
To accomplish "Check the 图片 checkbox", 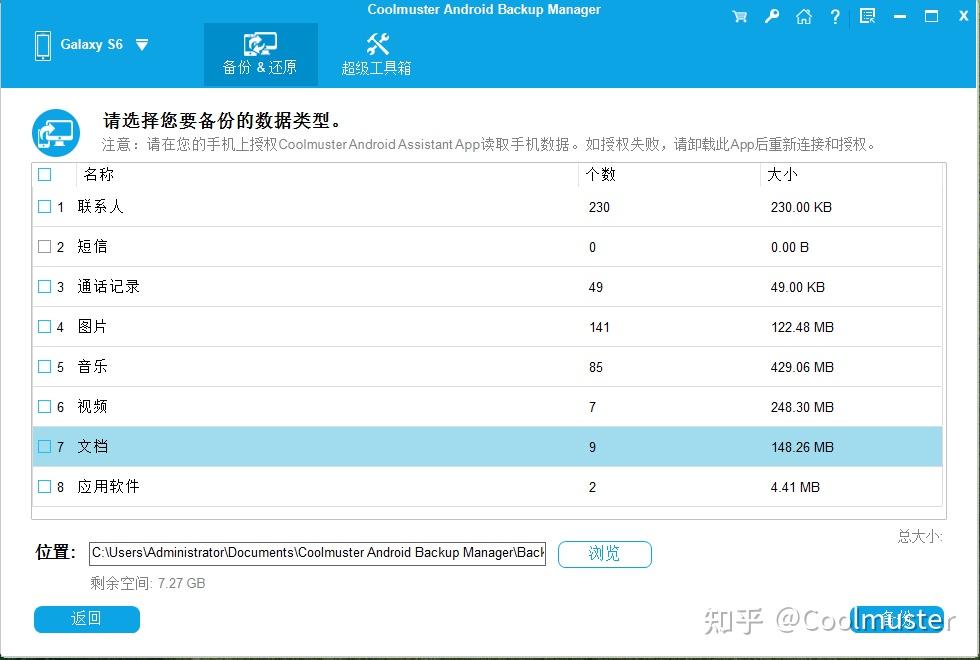I will (x=44, y=326).
